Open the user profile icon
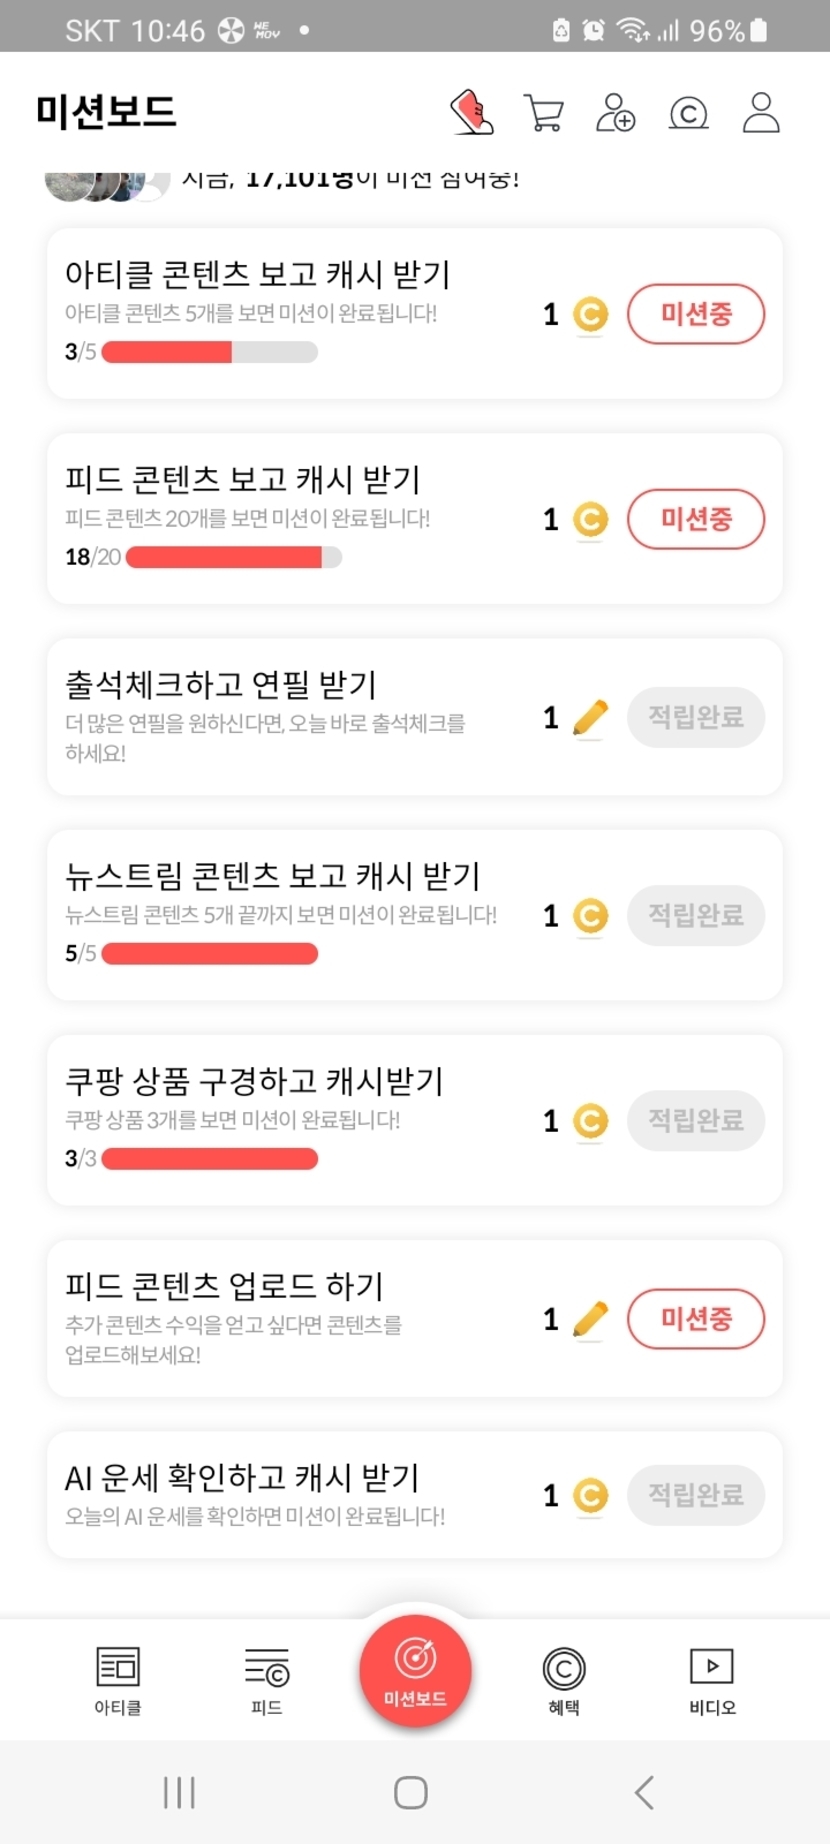Viewport: 830px width, 1844px height. coord(761,113)
